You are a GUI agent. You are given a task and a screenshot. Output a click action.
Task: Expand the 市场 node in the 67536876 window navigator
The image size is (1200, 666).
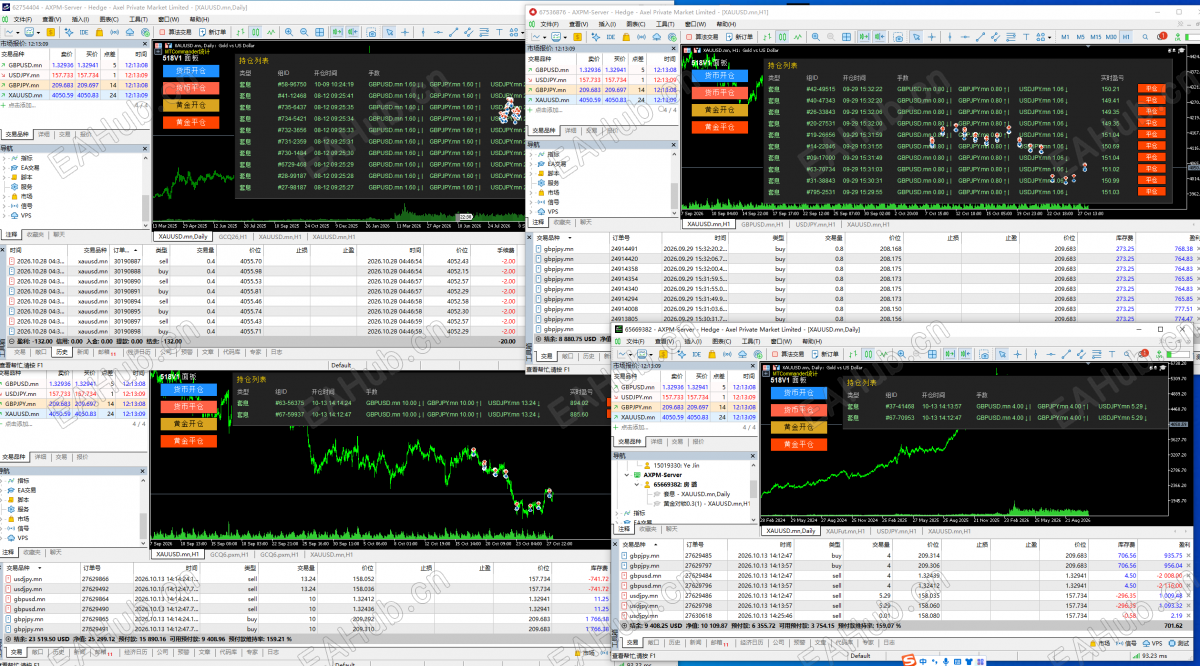533,192
